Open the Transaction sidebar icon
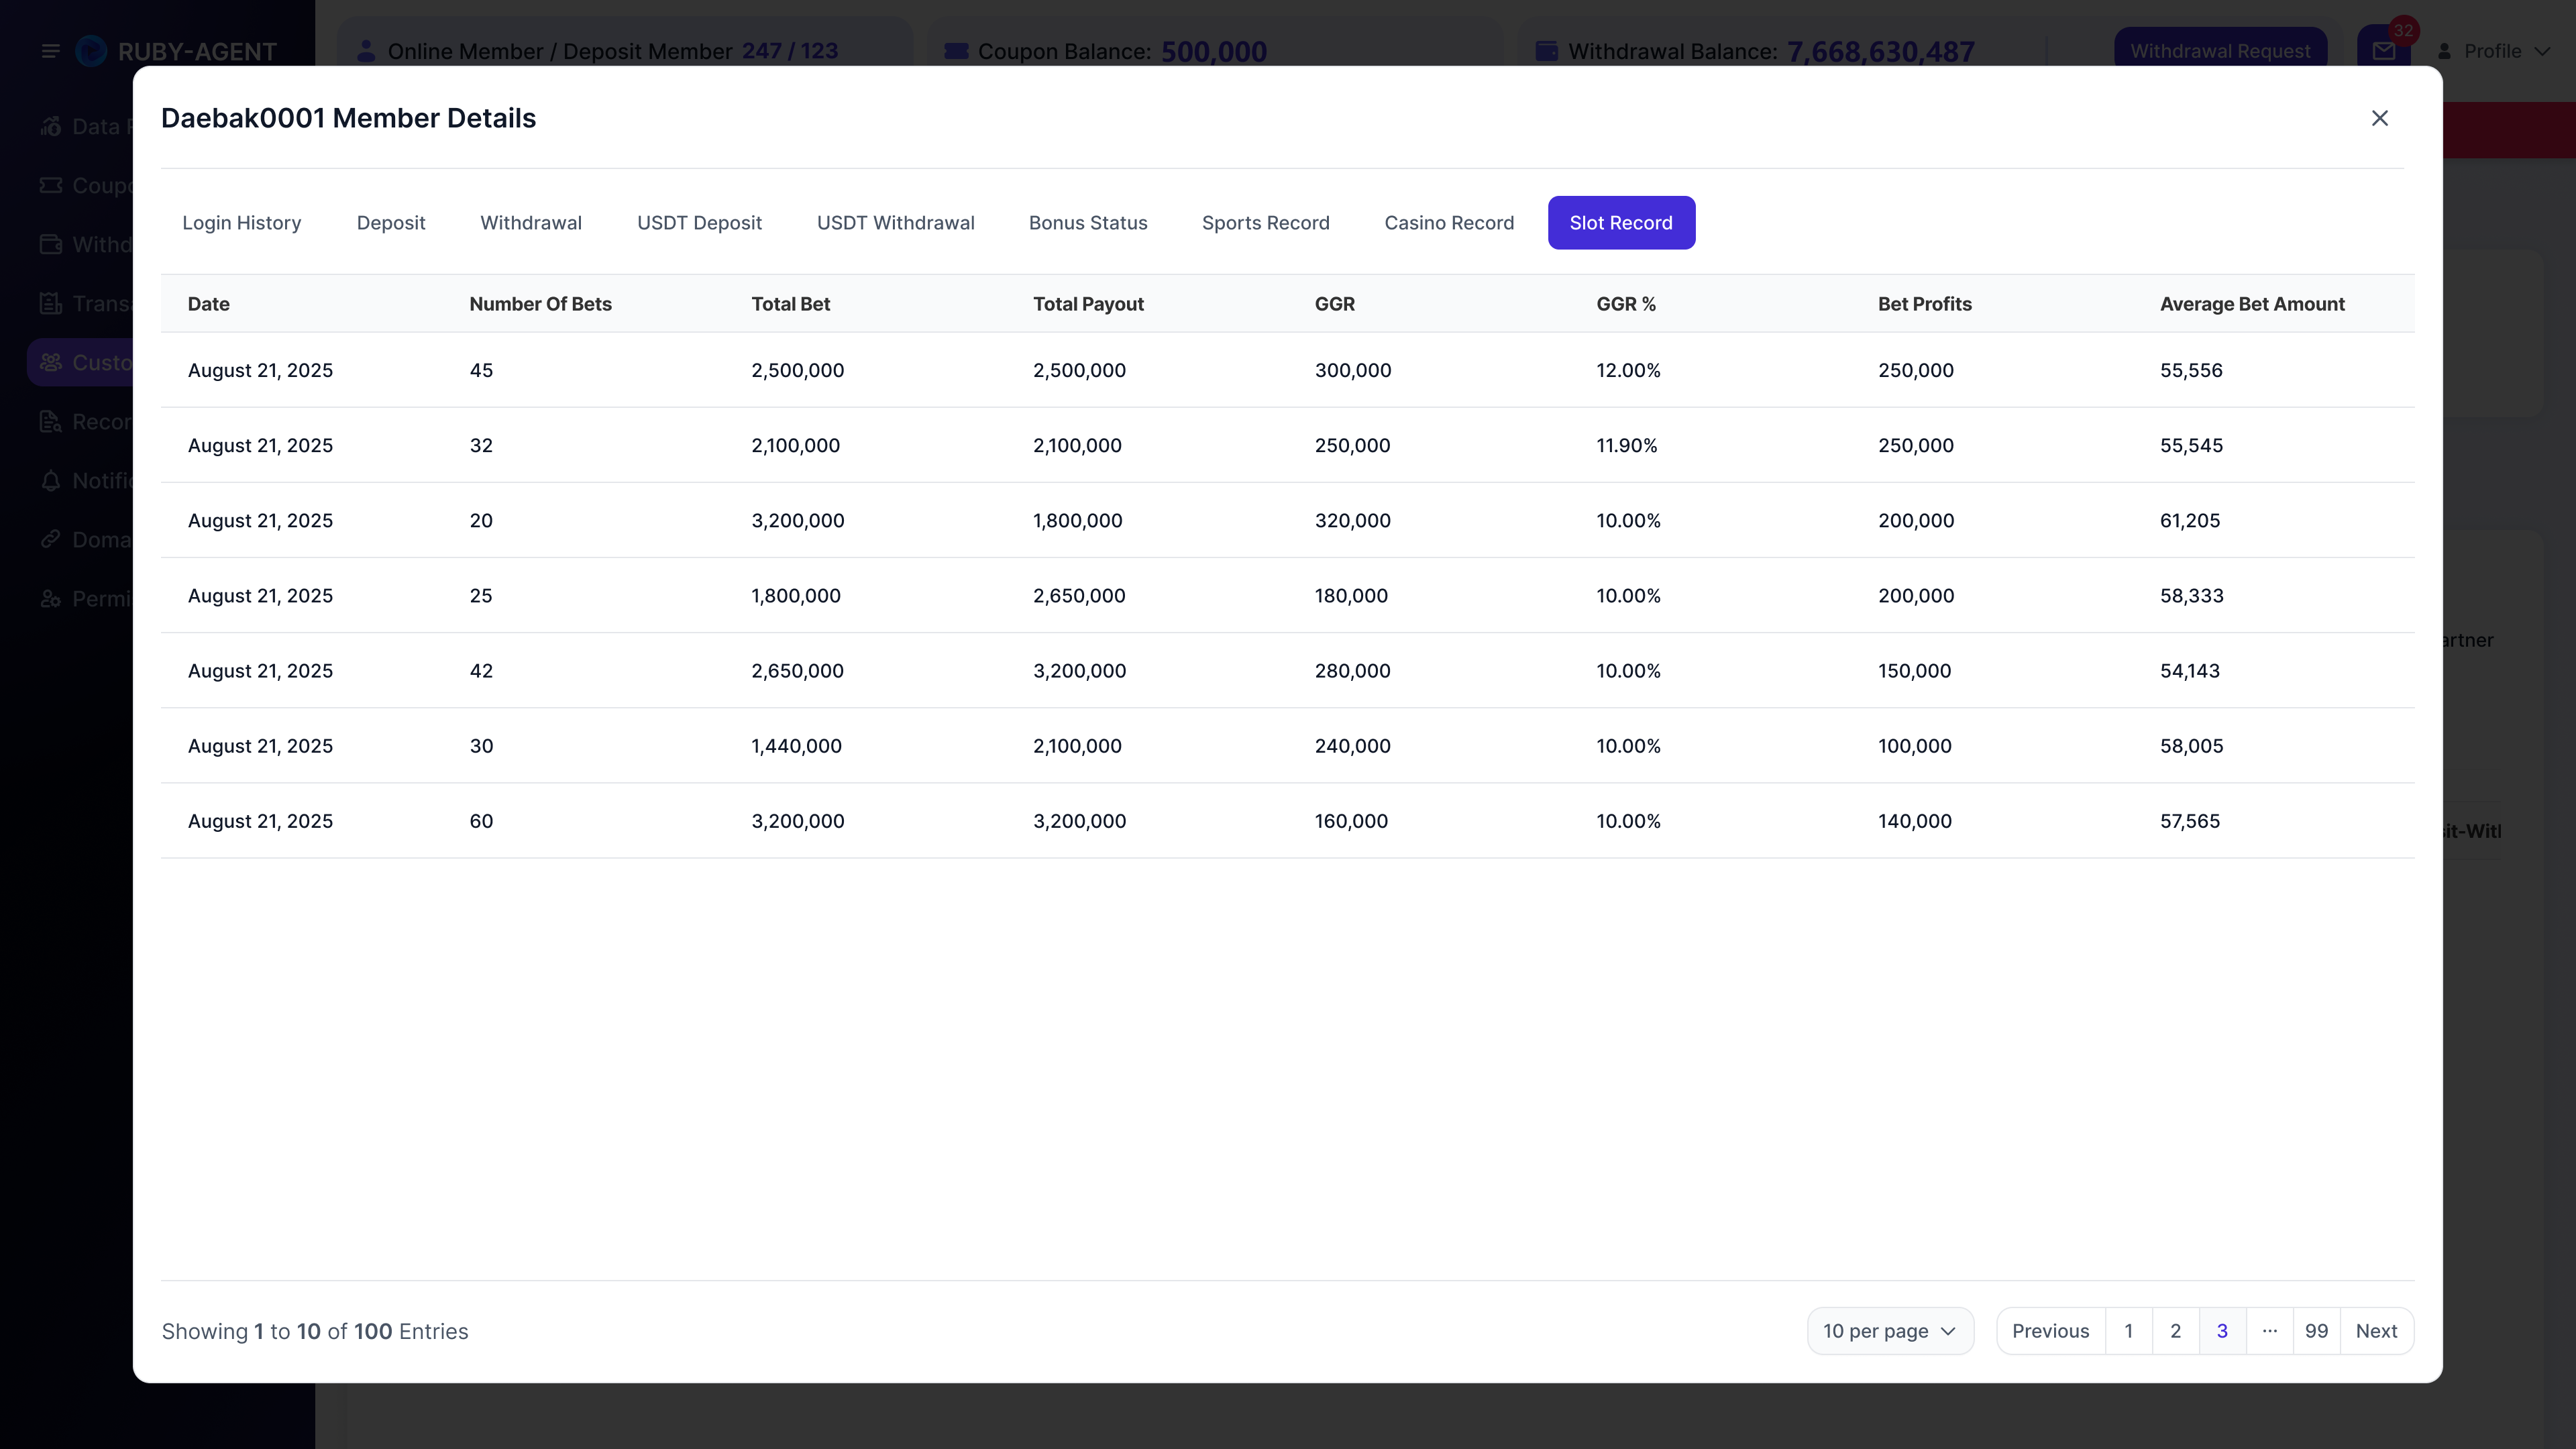 pos(51,303)
